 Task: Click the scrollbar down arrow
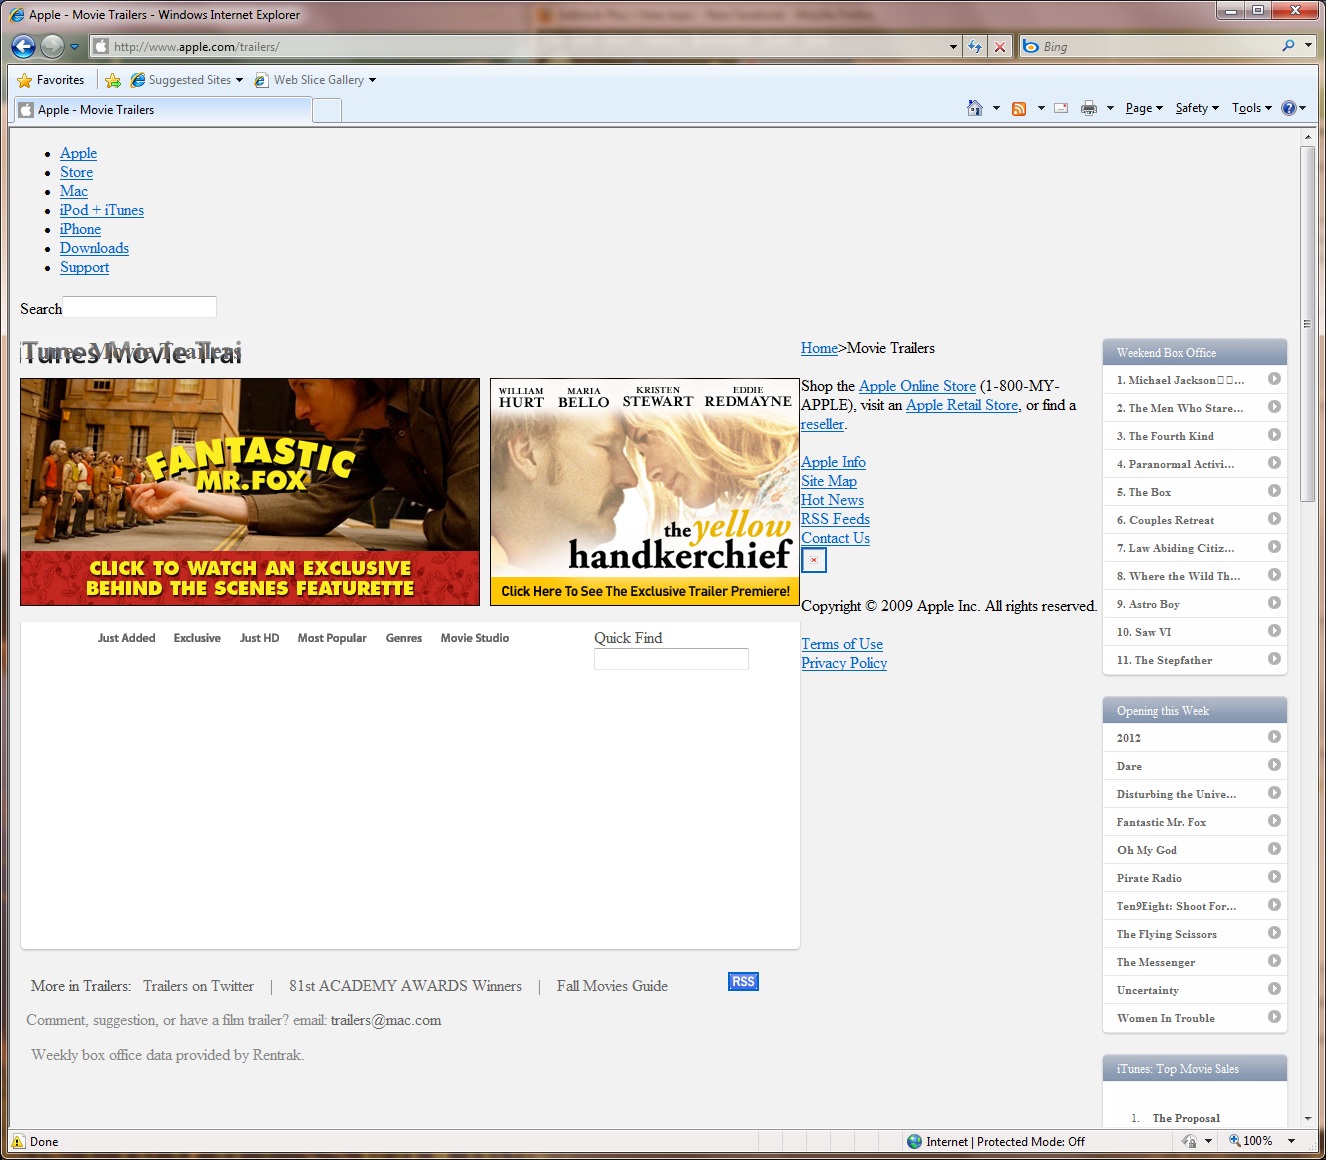[x=1307, y=1118]
